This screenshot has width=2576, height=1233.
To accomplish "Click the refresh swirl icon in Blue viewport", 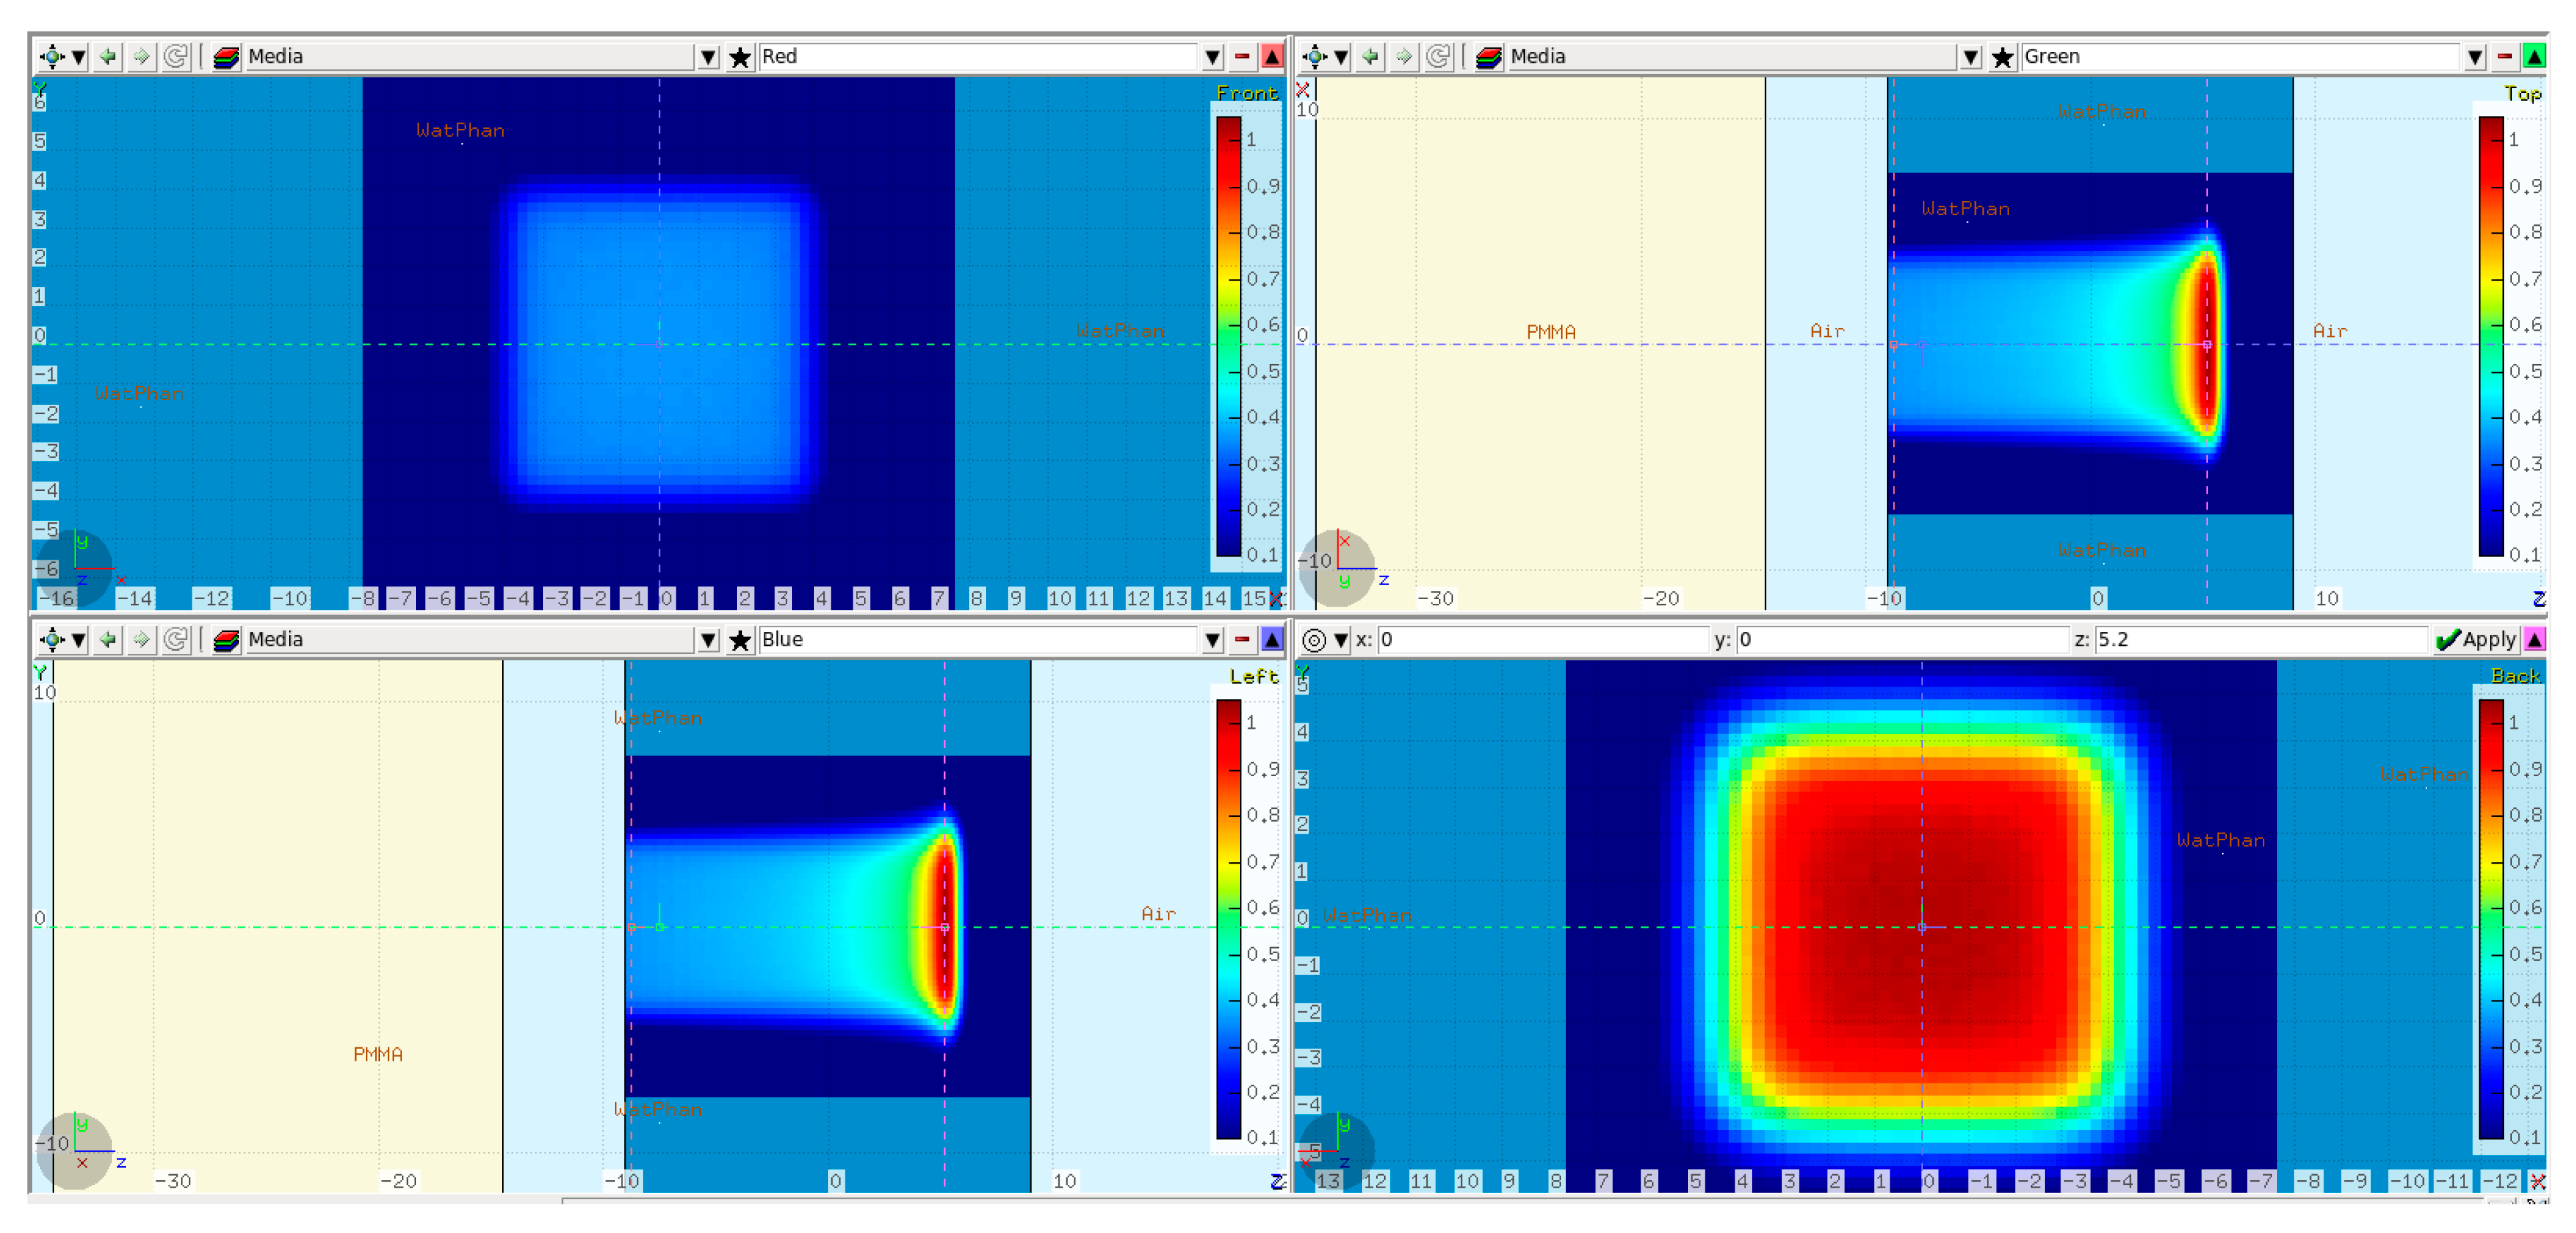I will click(x=176, y=640).
